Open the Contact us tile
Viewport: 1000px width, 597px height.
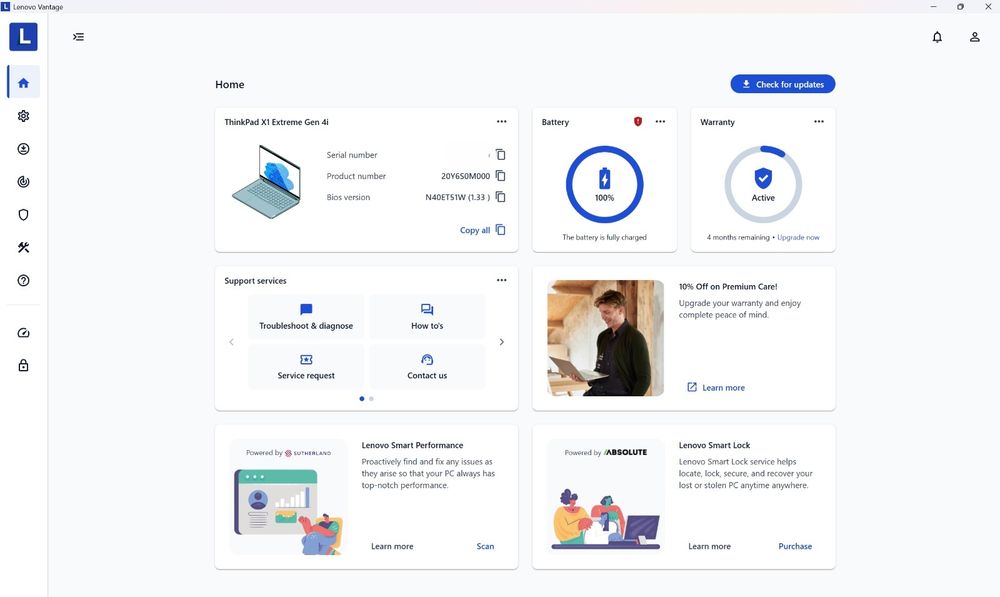427,367
